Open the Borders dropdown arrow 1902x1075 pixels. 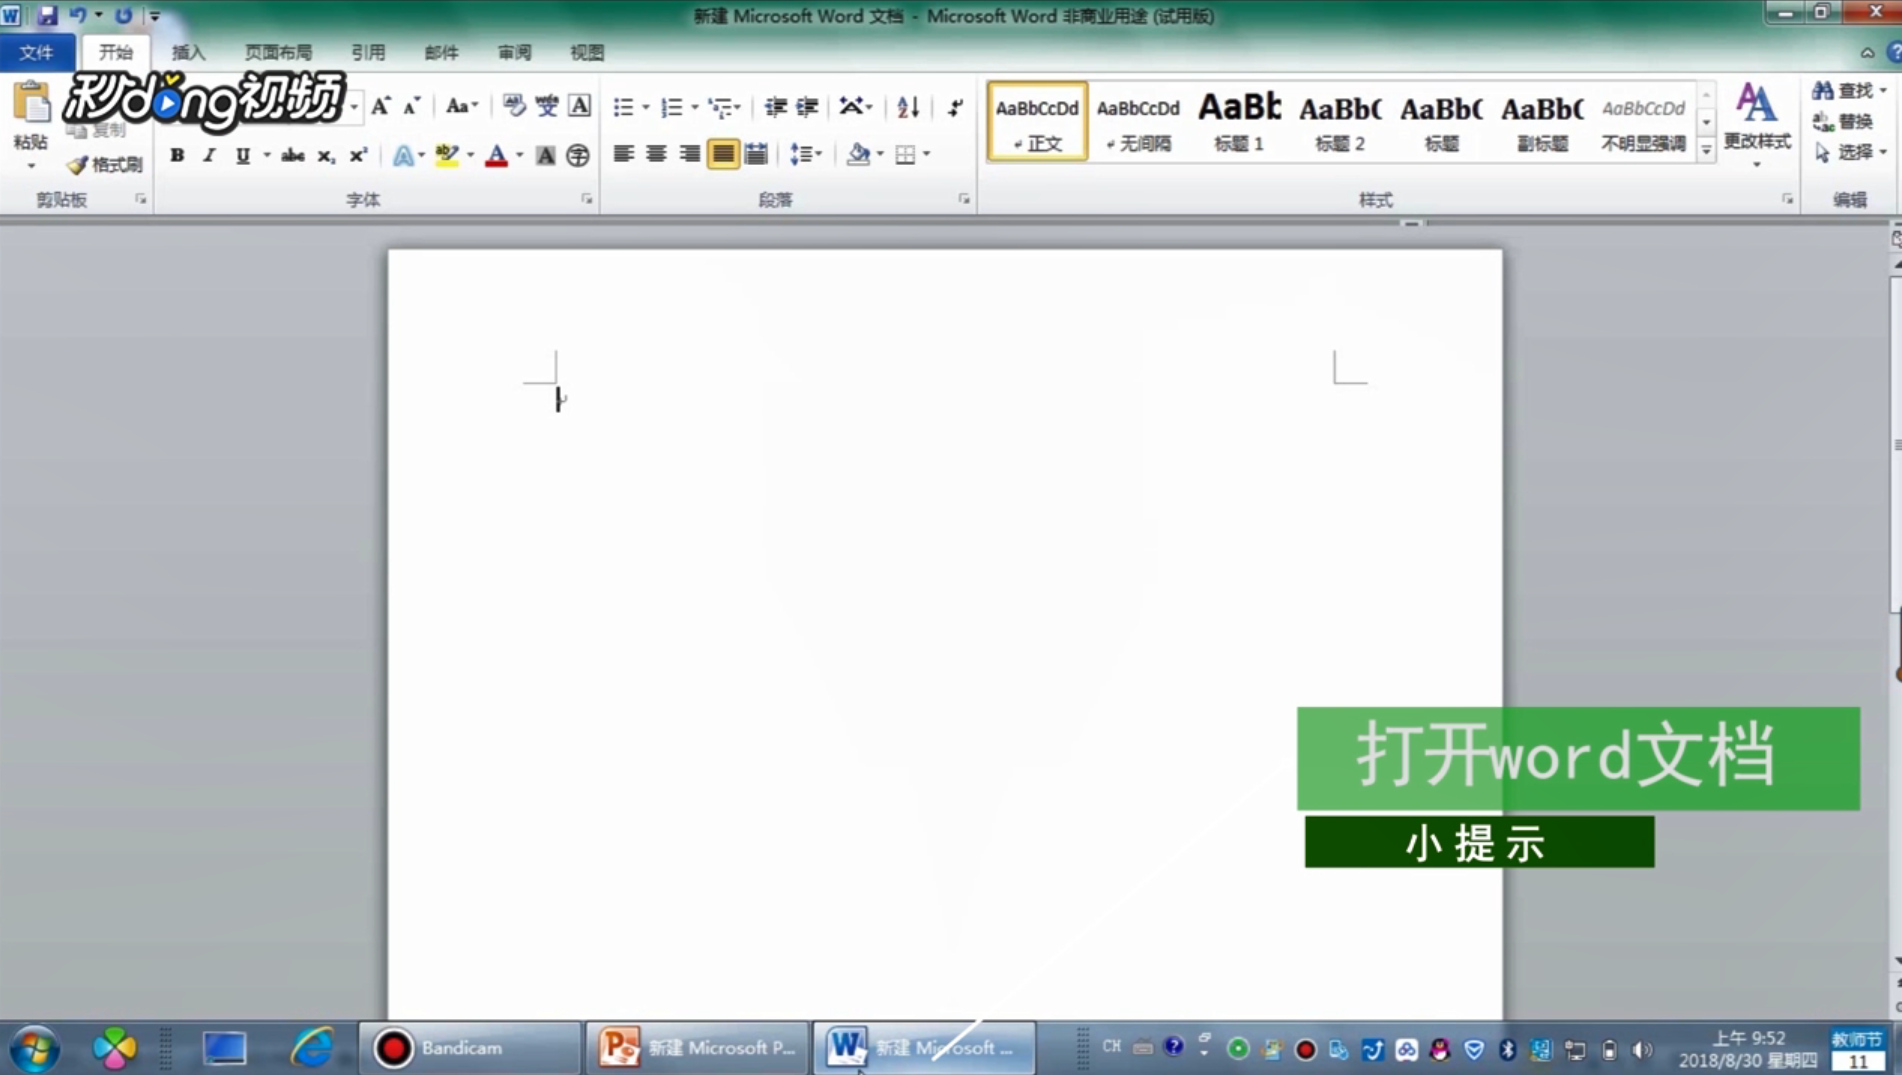click(927, 155)
